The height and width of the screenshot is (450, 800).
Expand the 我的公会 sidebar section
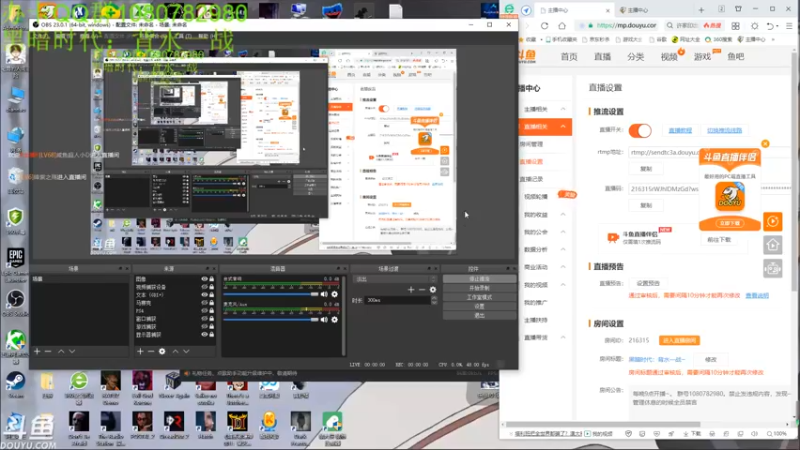[x=563, y=232]
